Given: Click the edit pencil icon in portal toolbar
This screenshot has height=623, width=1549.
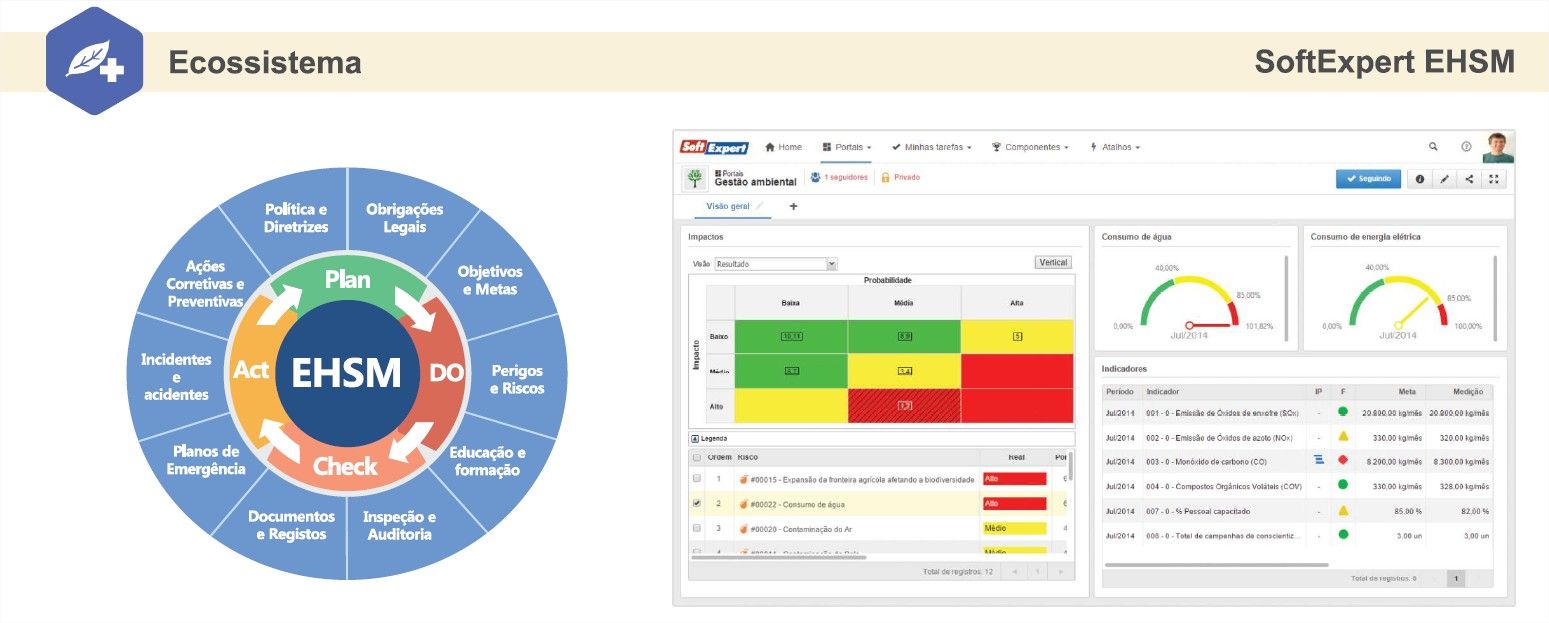Looking at the screenshot, I should (x=1444, y=179).
